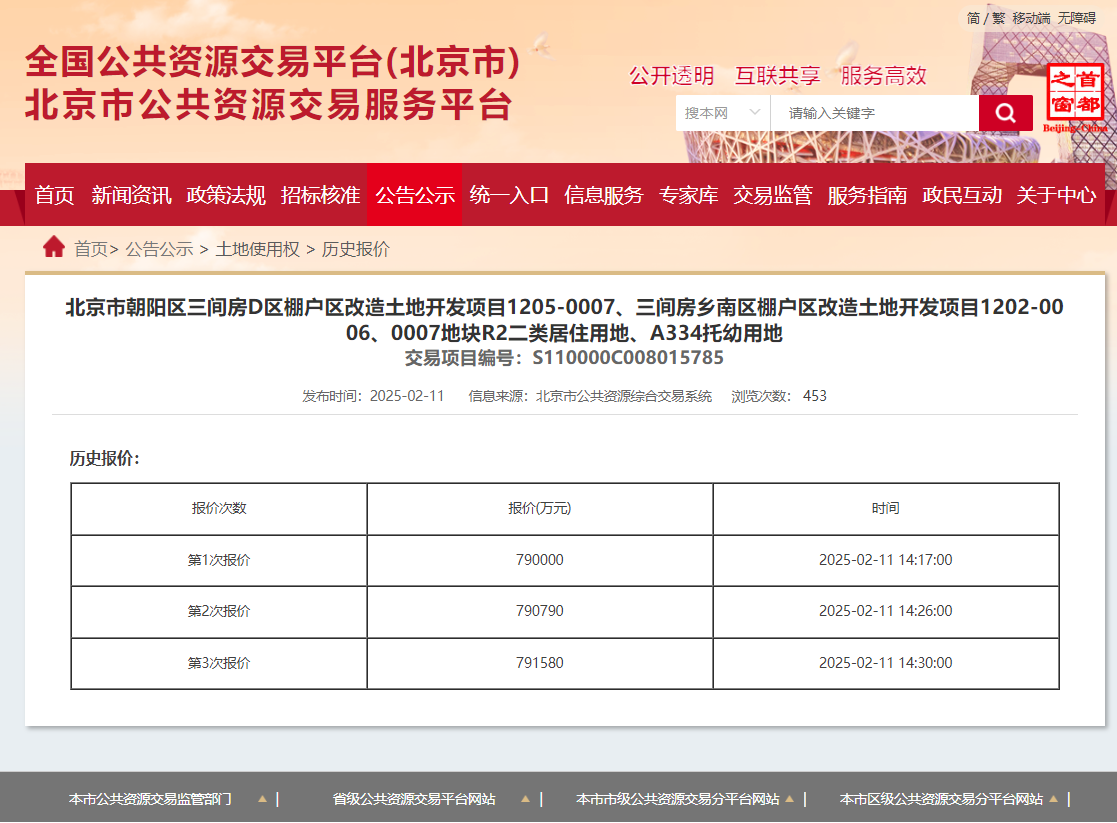
Task: Click the 无障碍 accessibility link
Action: 1079,18
